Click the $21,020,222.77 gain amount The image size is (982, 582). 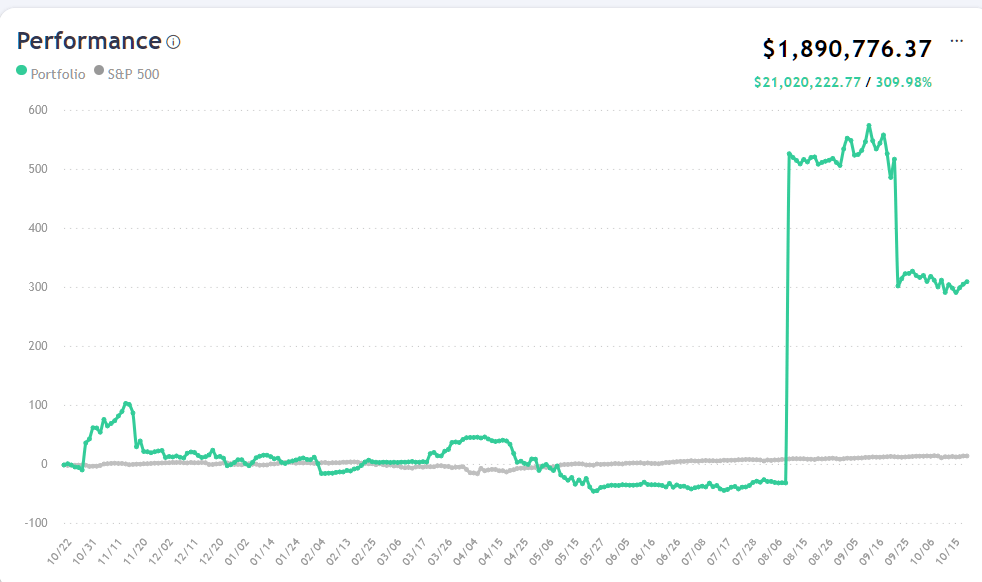[807, 82]
